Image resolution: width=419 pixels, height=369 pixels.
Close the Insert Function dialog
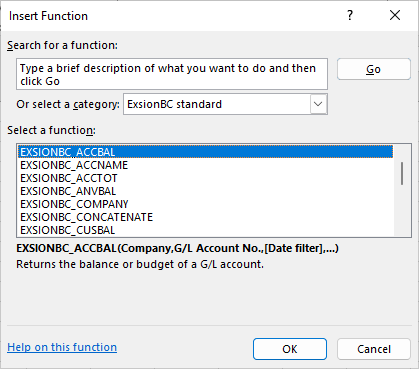coord(395,15)
